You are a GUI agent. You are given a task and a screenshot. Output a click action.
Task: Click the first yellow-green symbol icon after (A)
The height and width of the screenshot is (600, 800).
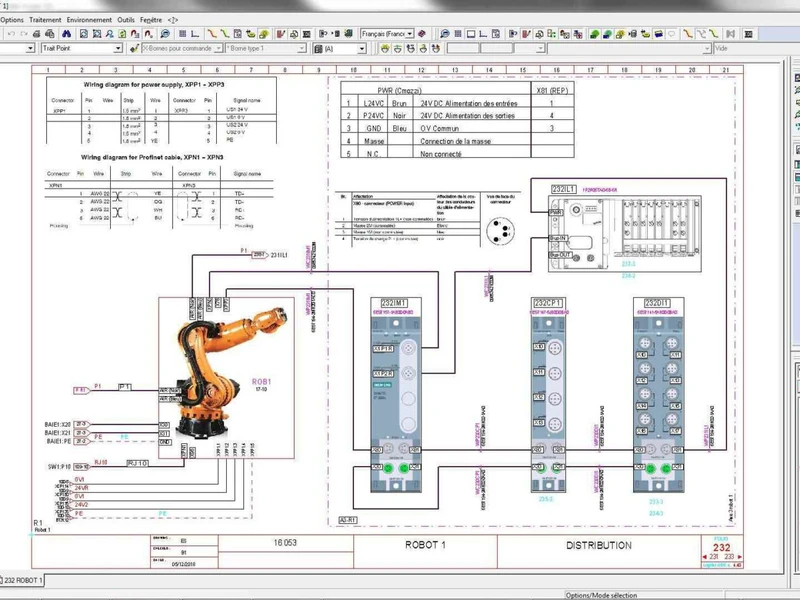pyautogui.click(x=385, y=48)
